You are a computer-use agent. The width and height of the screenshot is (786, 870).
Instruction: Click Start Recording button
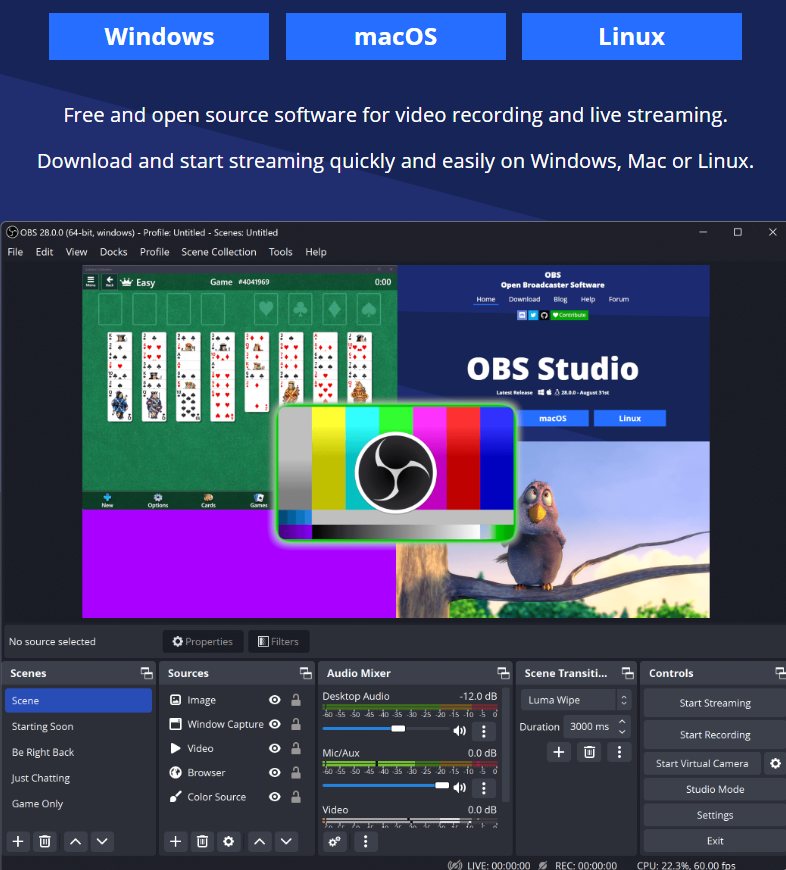(x=715, y=735)
